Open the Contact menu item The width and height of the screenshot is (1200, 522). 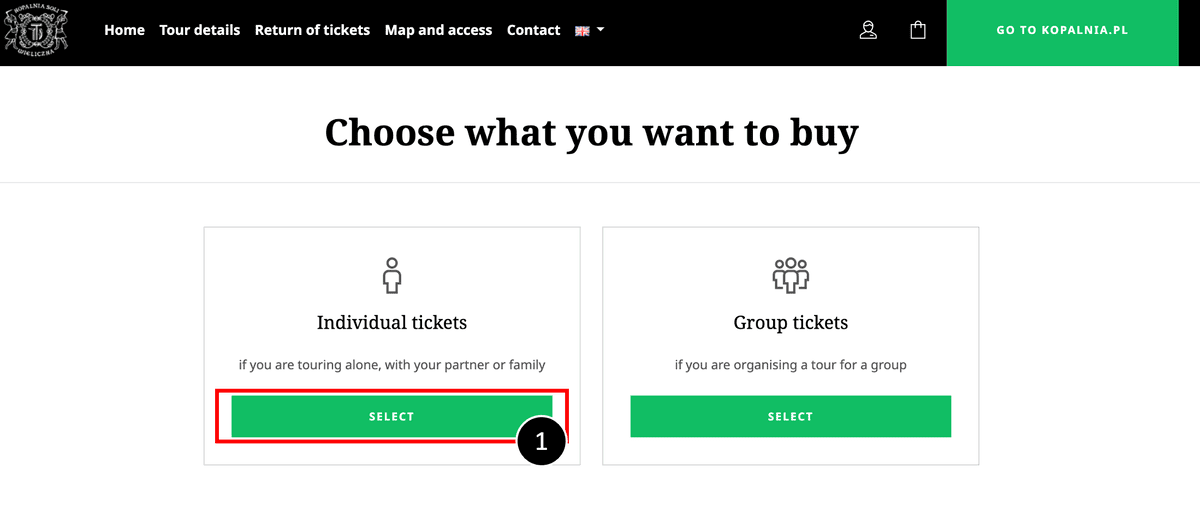click(x=533, y=30)
